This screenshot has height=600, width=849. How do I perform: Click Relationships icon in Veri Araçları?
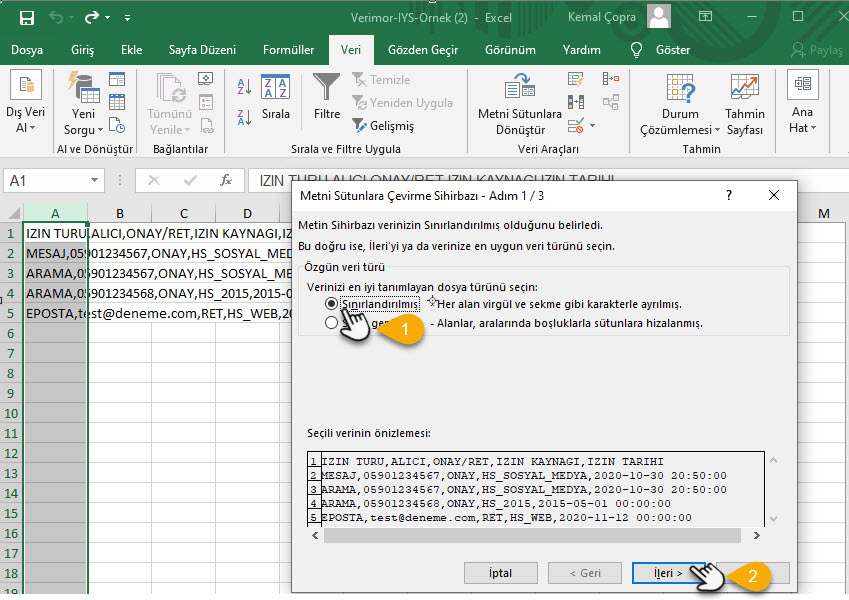click(611, 102)
